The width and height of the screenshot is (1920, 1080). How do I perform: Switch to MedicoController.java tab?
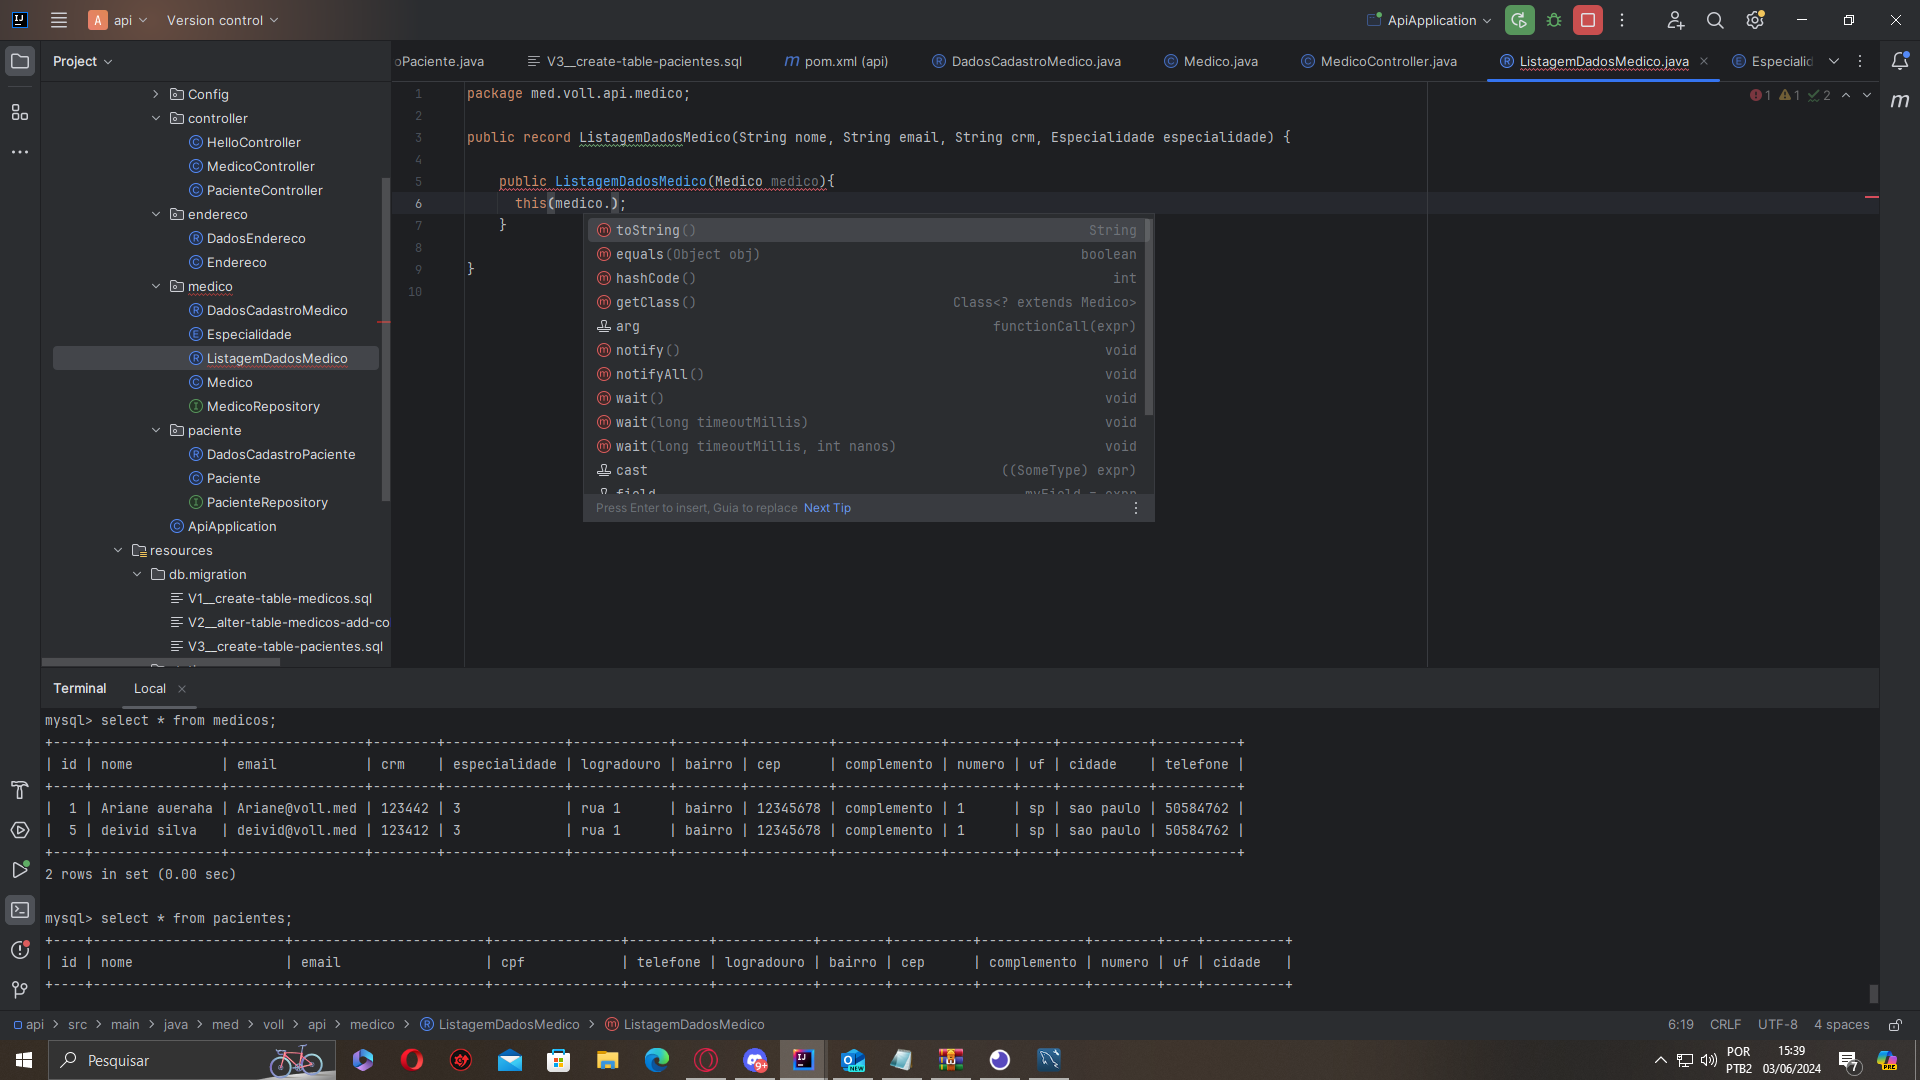coord(1379,61)
